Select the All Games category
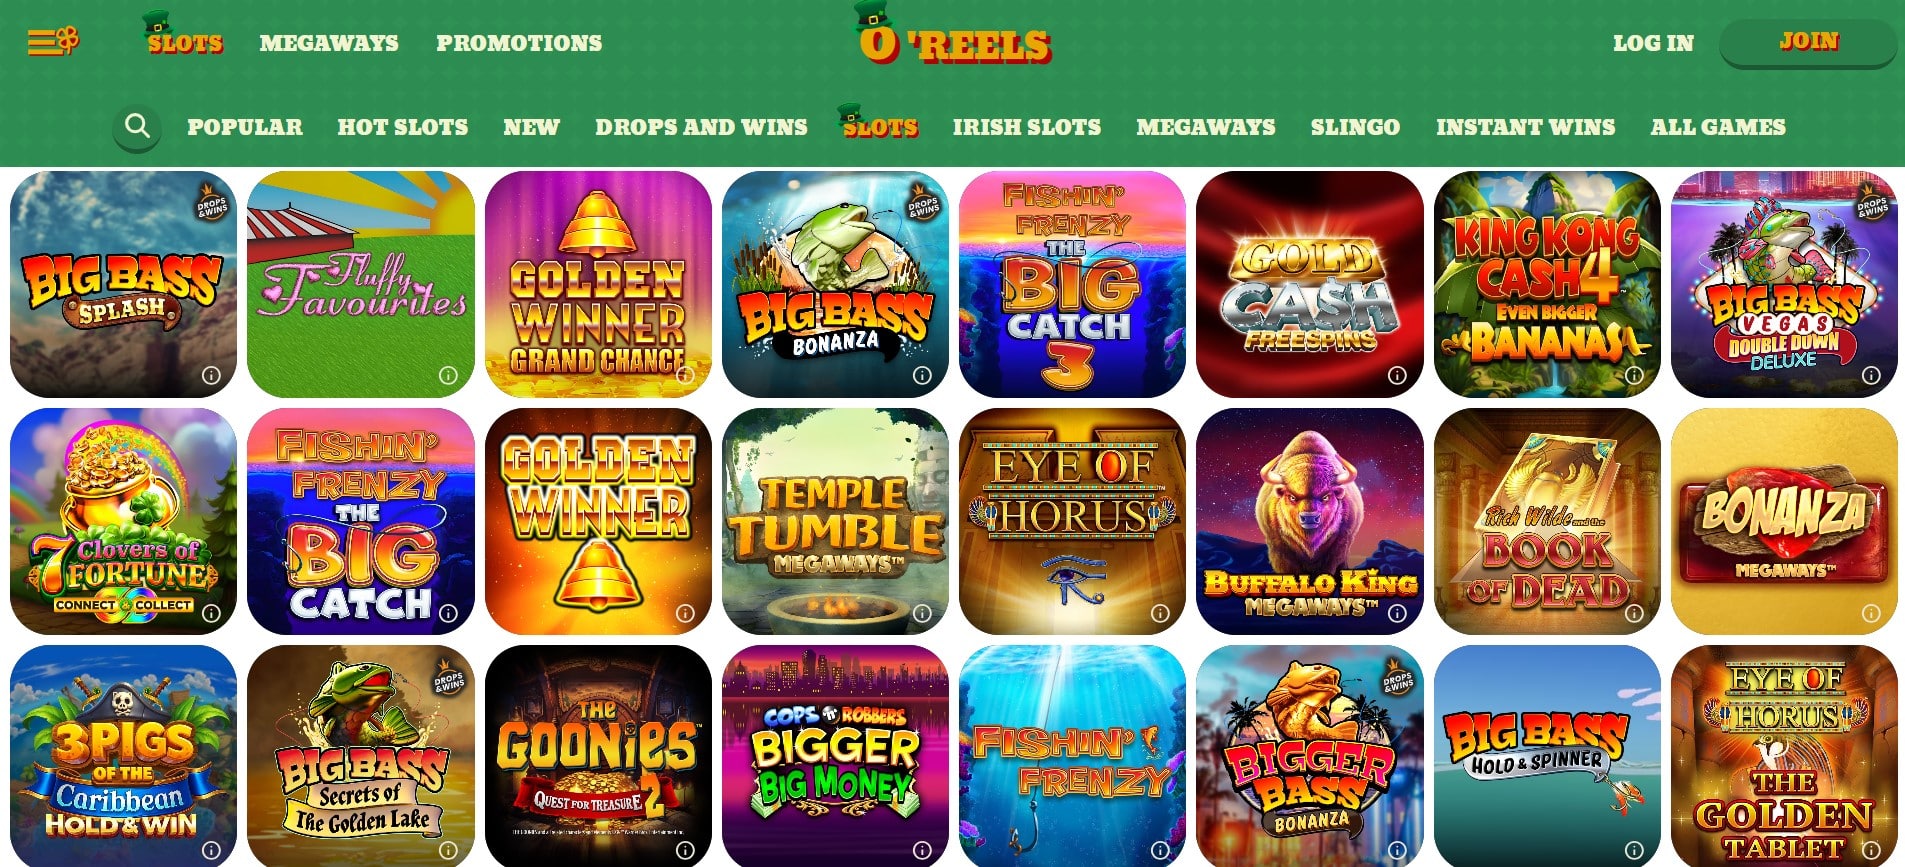Image resolution: width=1905 pixels, height=867 pixels. [1718, 127]
